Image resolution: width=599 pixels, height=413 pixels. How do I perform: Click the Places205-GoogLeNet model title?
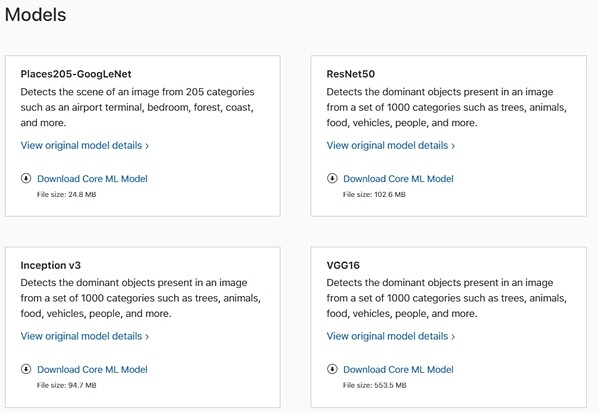76,74
